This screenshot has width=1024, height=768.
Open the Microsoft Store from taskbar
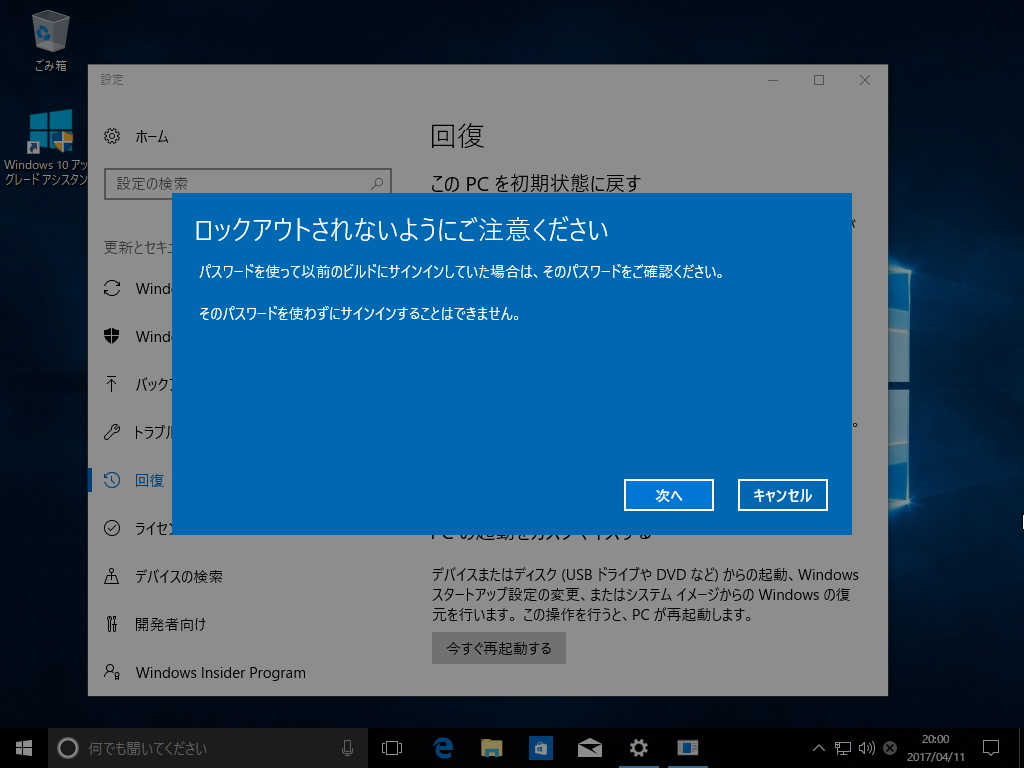point(540,747)
